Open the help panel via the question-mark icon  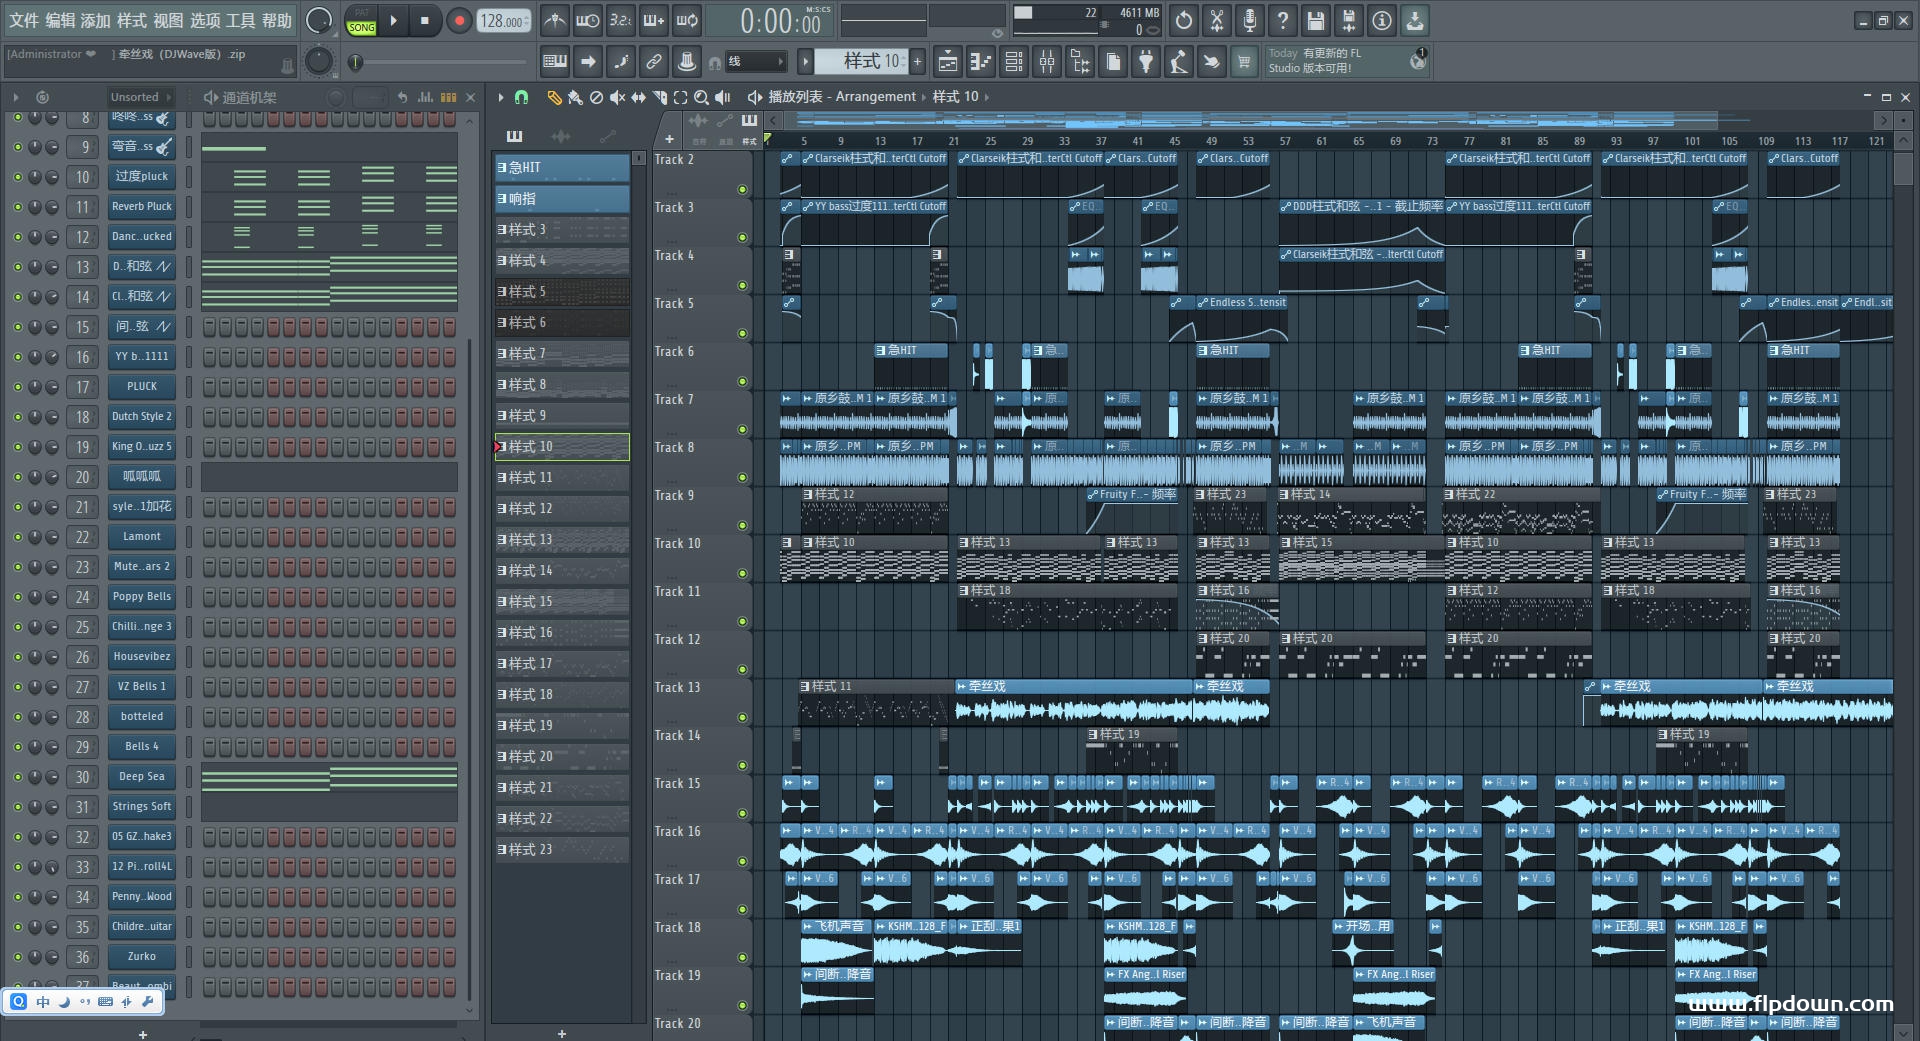click(1283, 20)
